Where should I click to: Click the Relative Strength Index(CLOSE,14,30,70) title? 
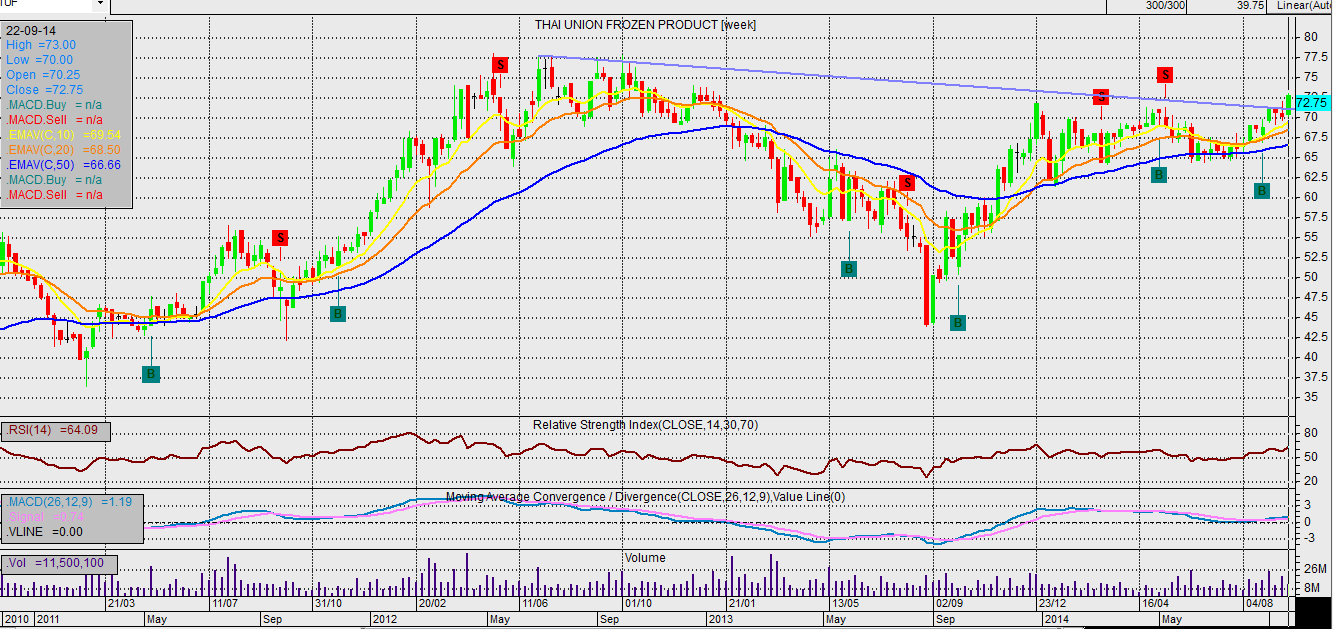coord(645,425)
